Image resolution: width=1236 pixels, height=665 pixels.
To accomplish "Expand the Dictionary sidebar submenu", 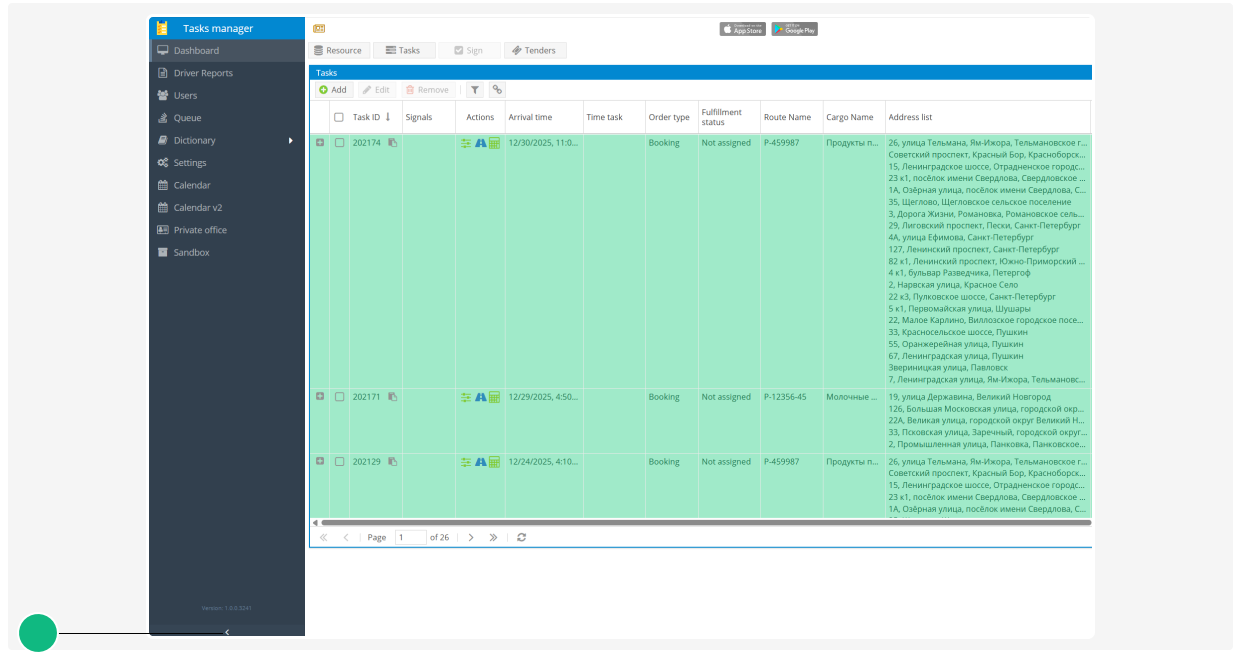I will pos(197,140).
